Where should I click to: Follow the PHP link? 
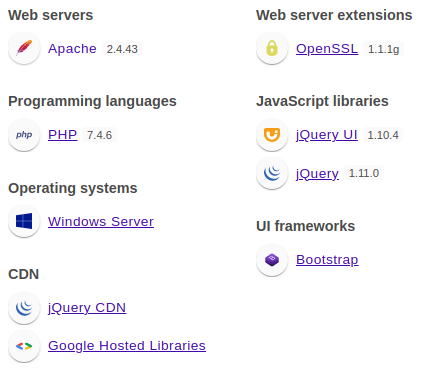[x=63, y=135]
